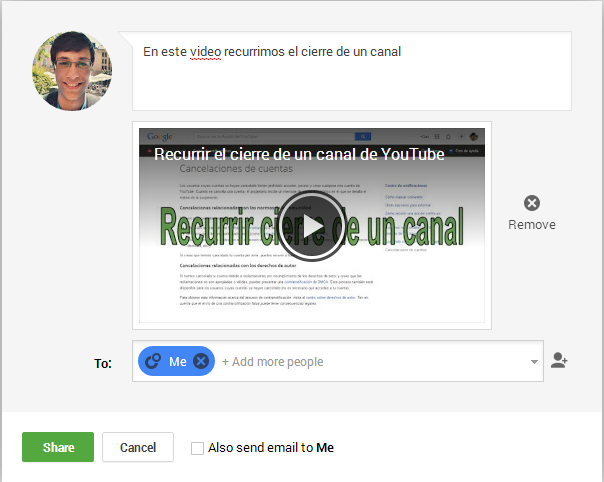Click the circles icon in Me chip
Screen dimensions: 604x482
point(153,361)
